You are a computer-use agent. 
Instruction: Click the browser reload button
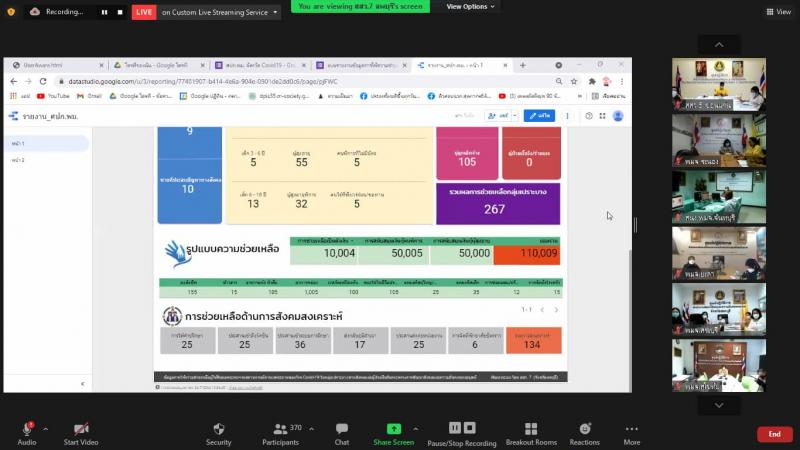(43, 81)
